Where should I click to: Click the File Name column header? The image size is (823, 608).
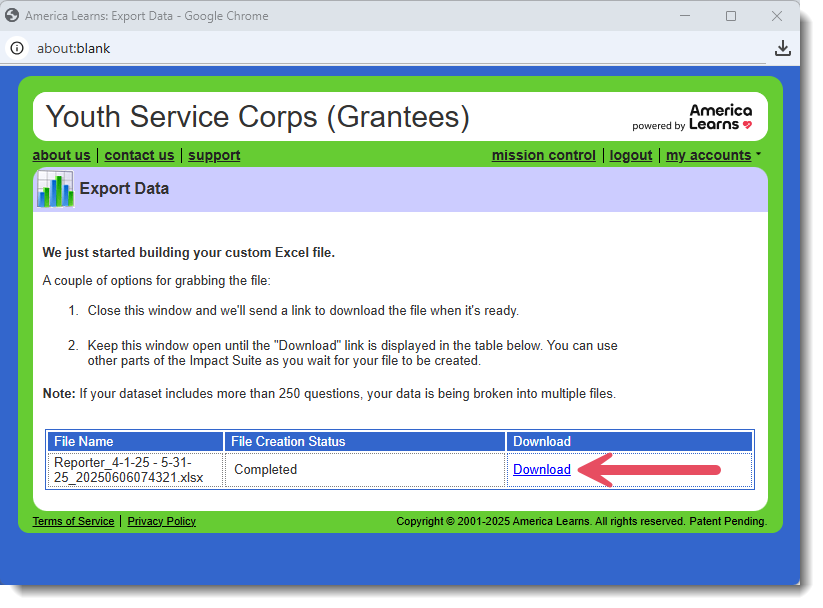pos(135,442)
